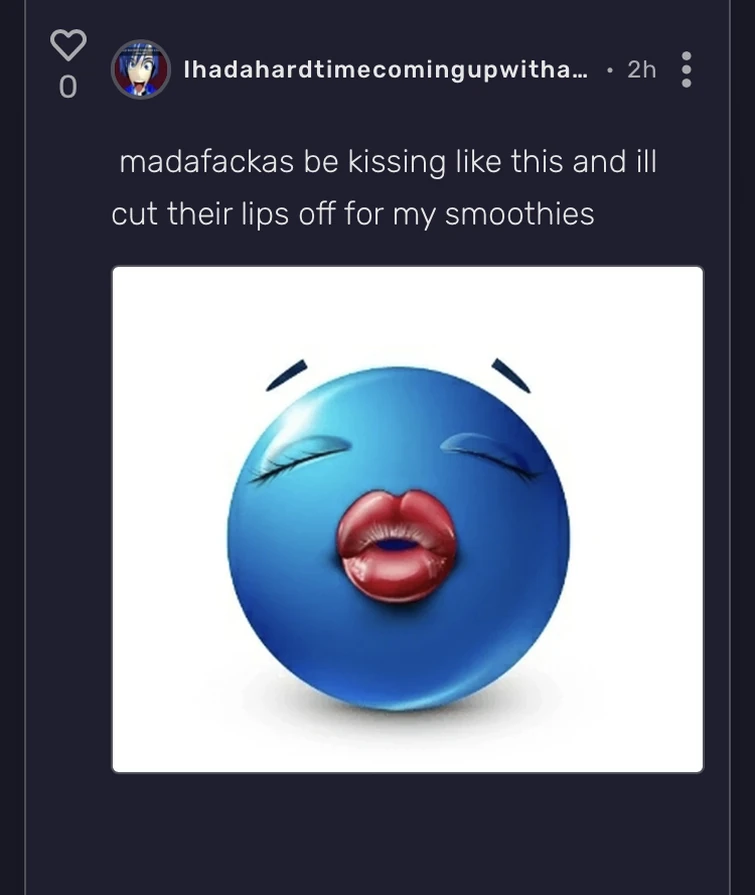Click the right raised eyebrow above emoji

[x=511, y=375]
